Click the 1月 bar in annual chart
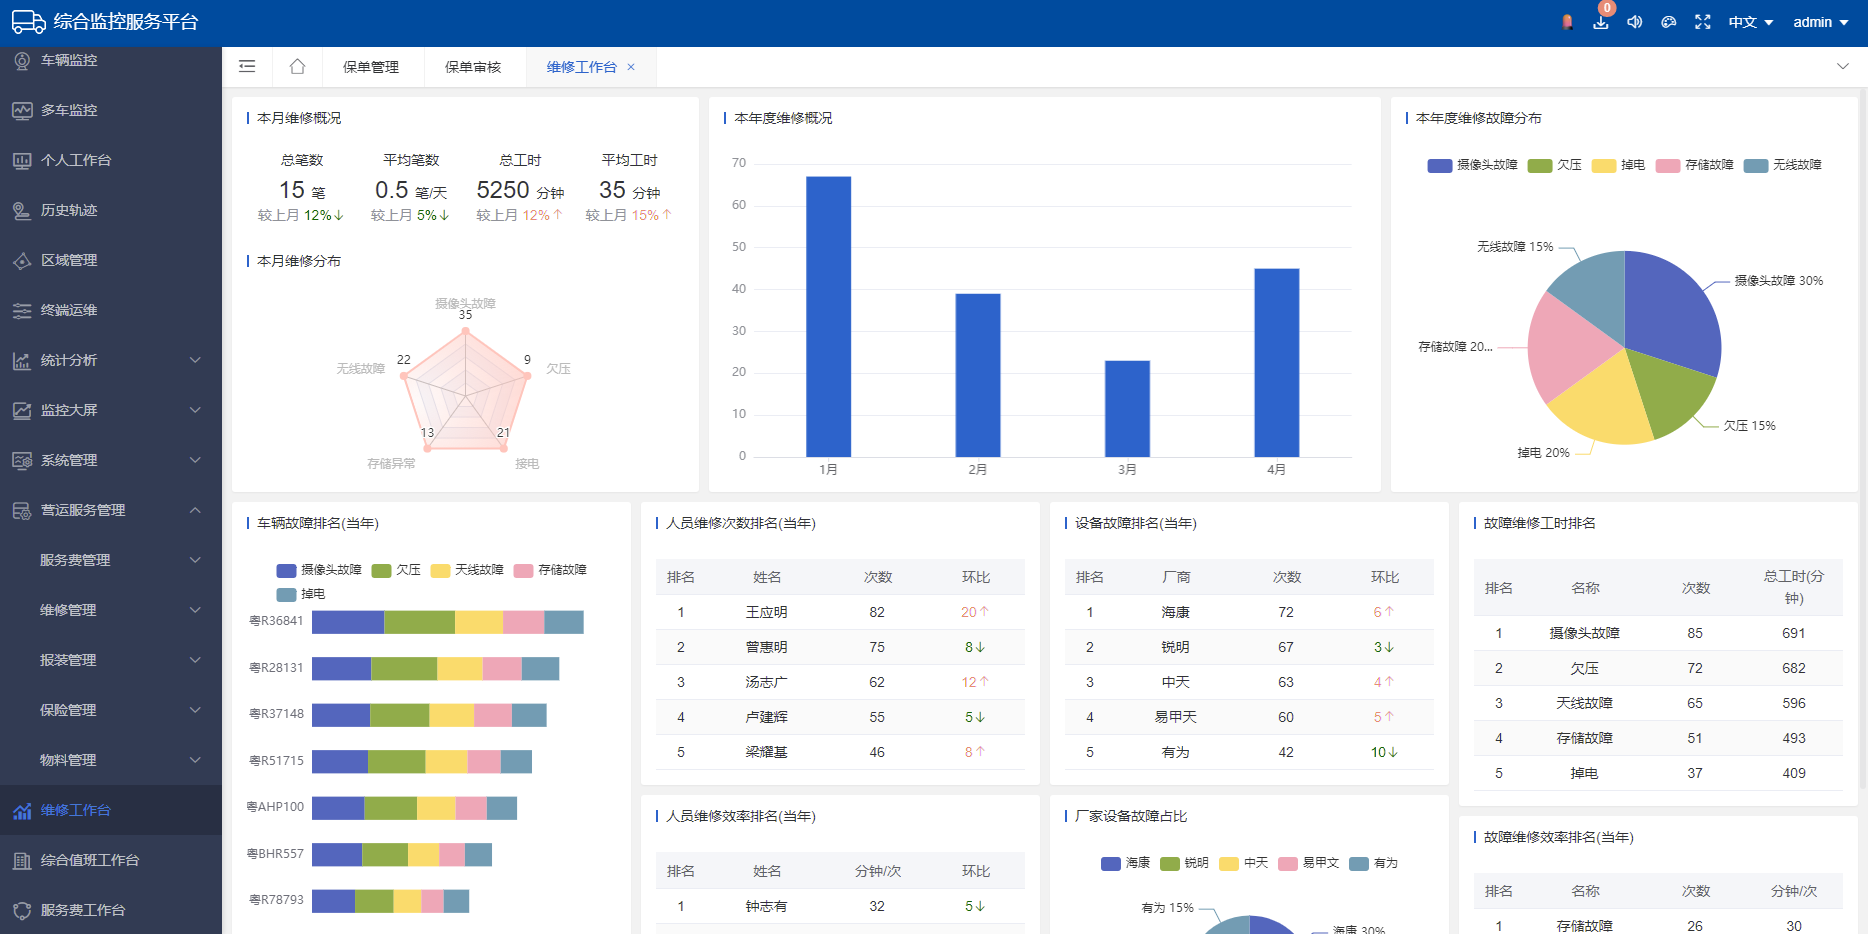 (x=828, y=316)
